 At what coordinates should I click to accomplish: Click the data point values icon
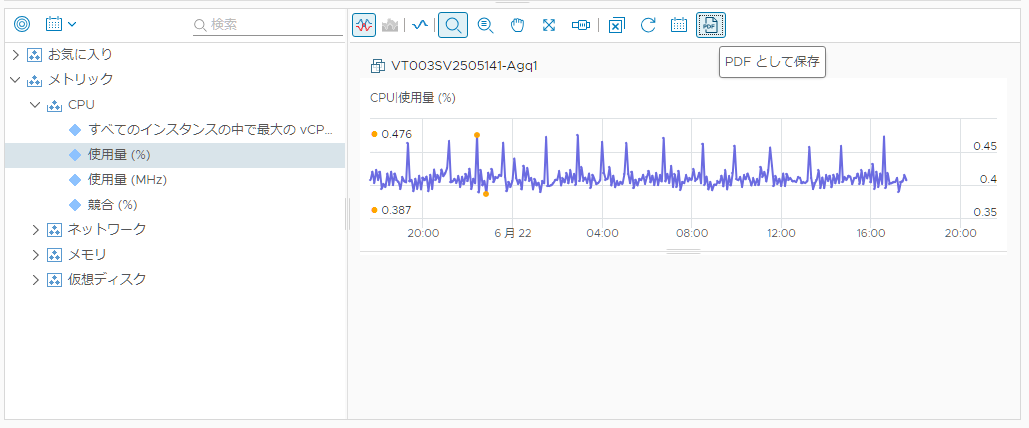581,26
